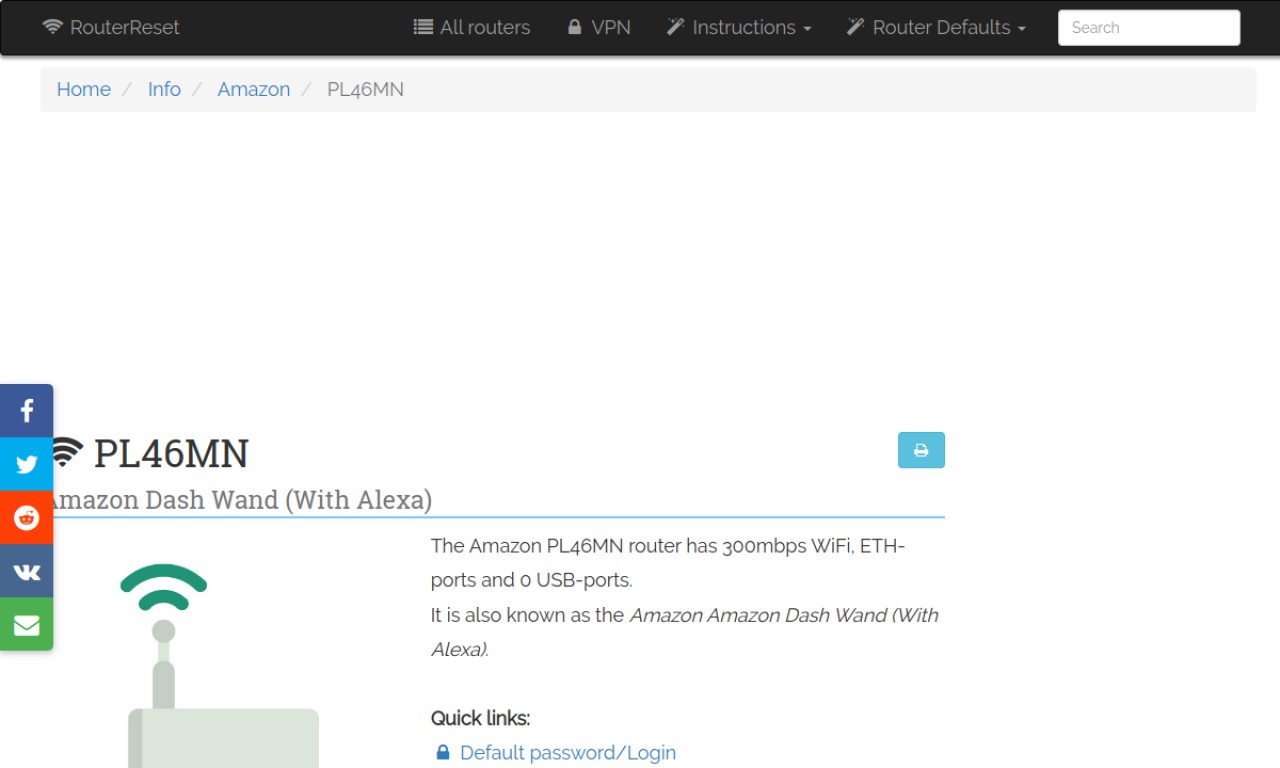Click the Search input field

point(1149,28)
